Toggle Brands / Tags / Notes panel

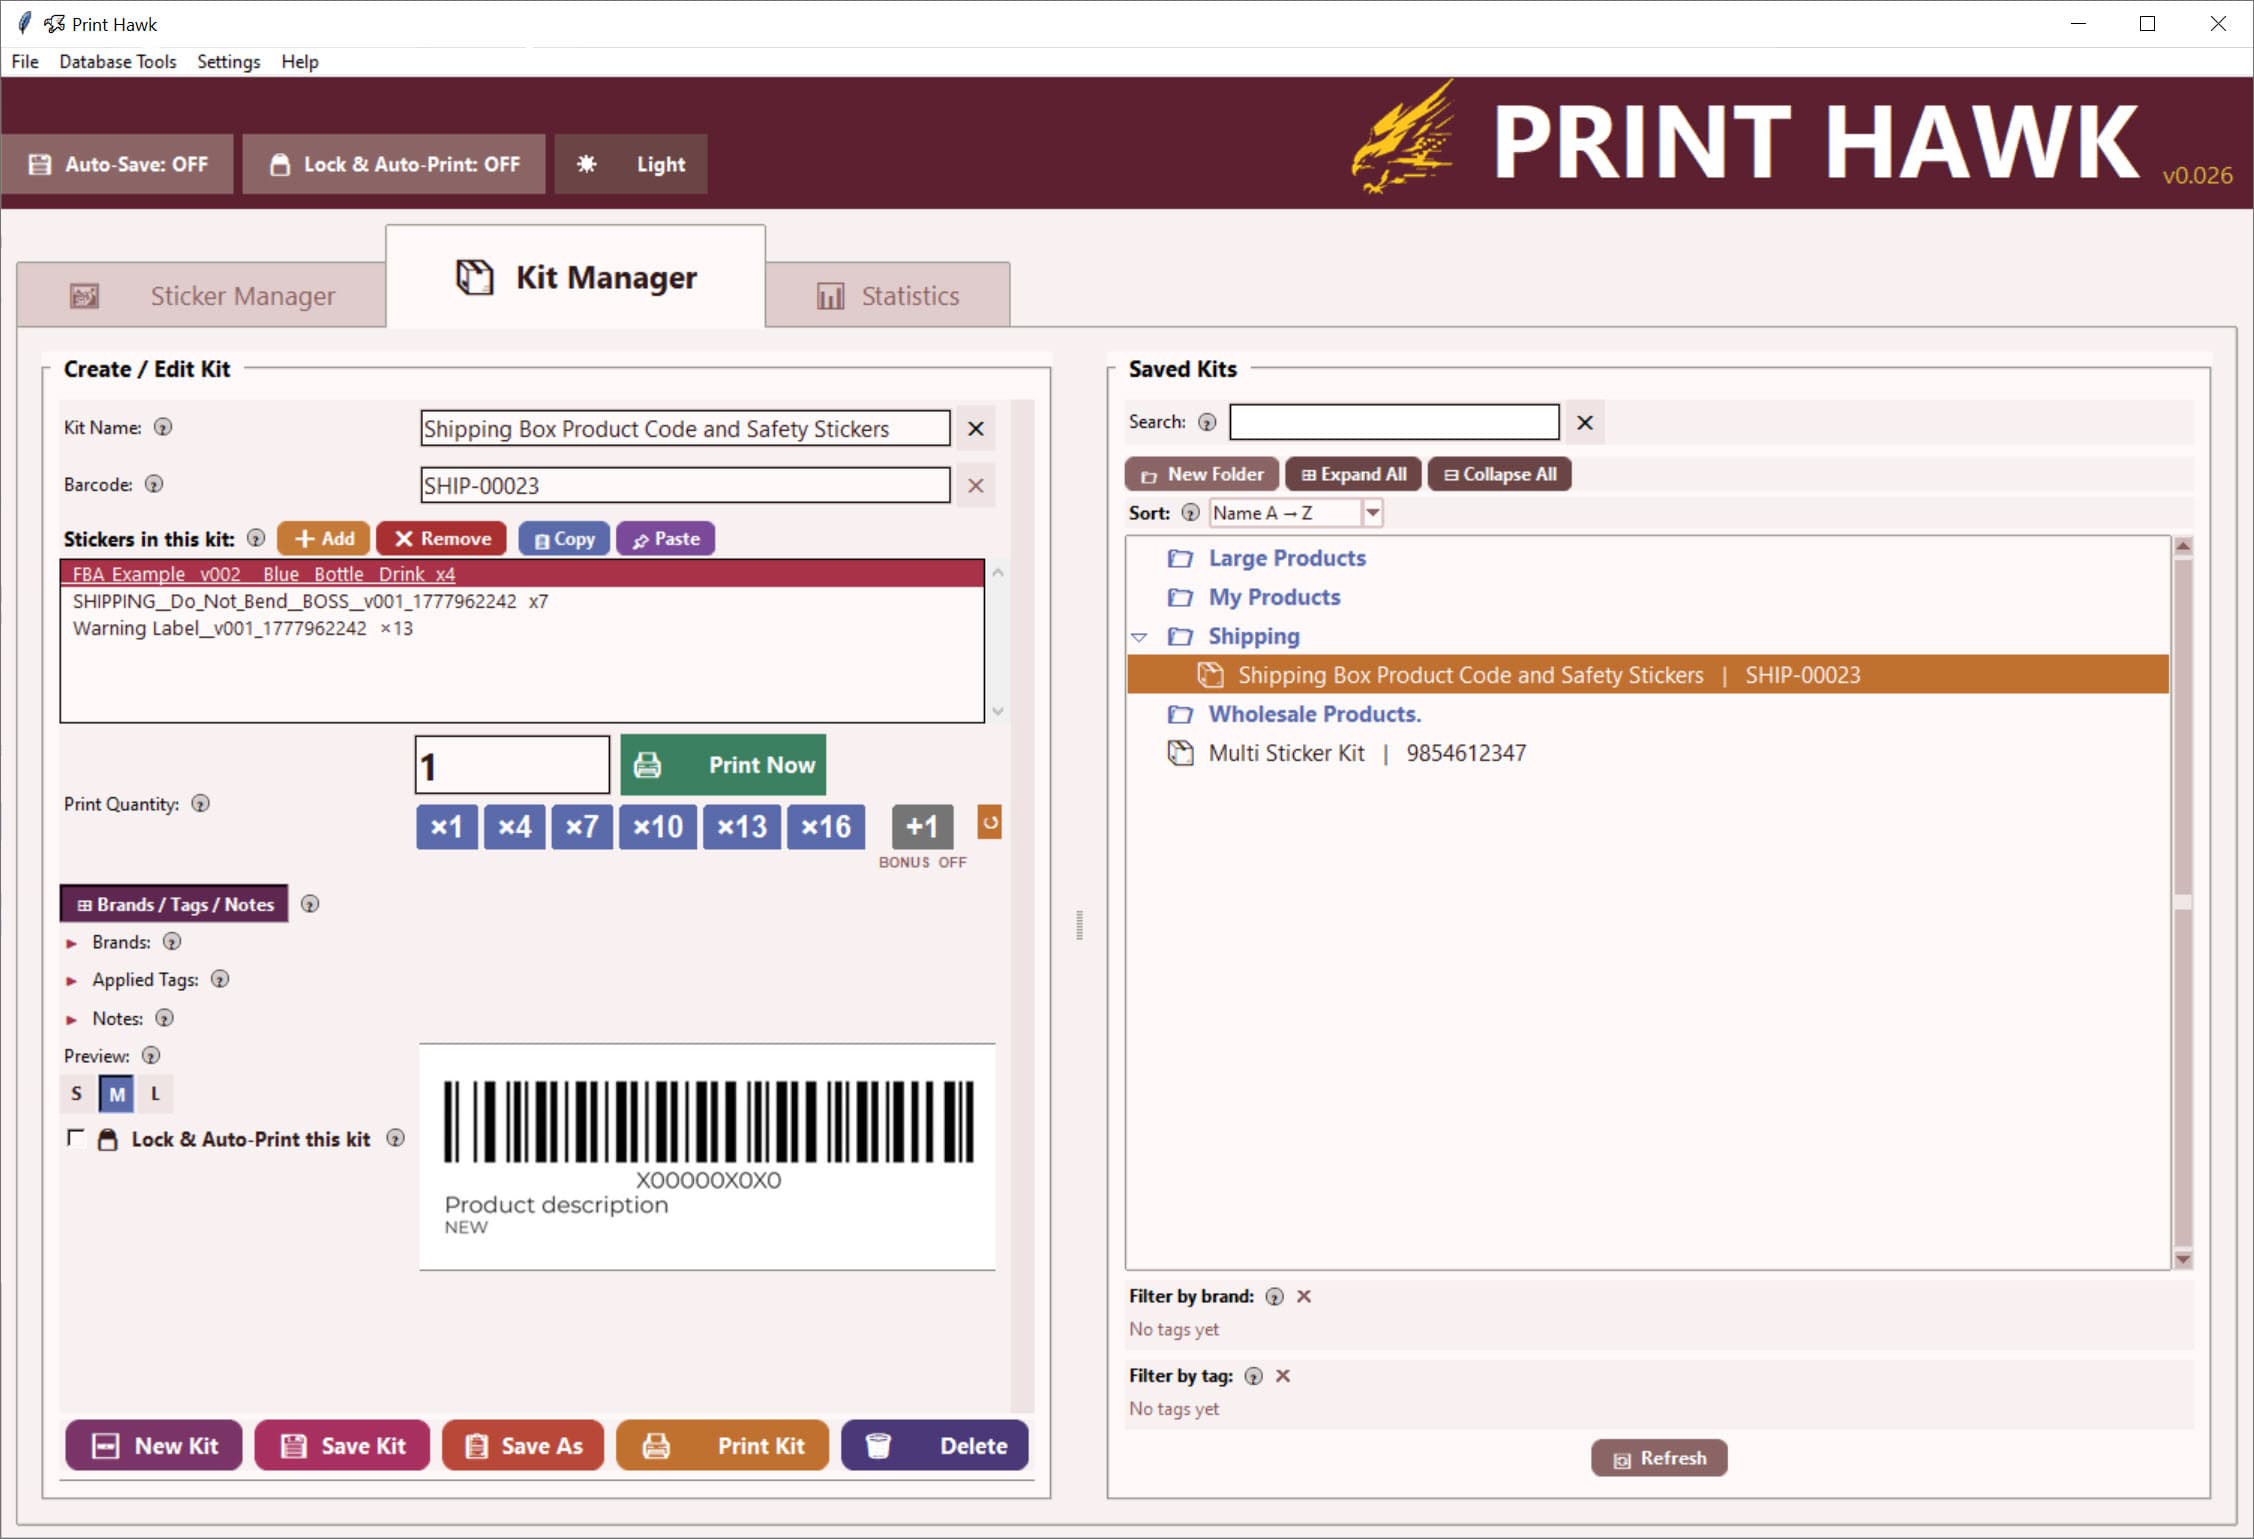click(x=175, y=904)
